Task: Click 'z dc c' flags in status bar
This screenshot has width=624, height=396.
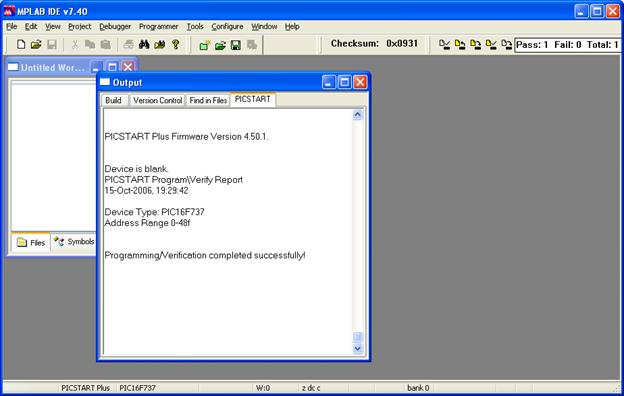Action: pyautogui.click(x=311, y=388)
